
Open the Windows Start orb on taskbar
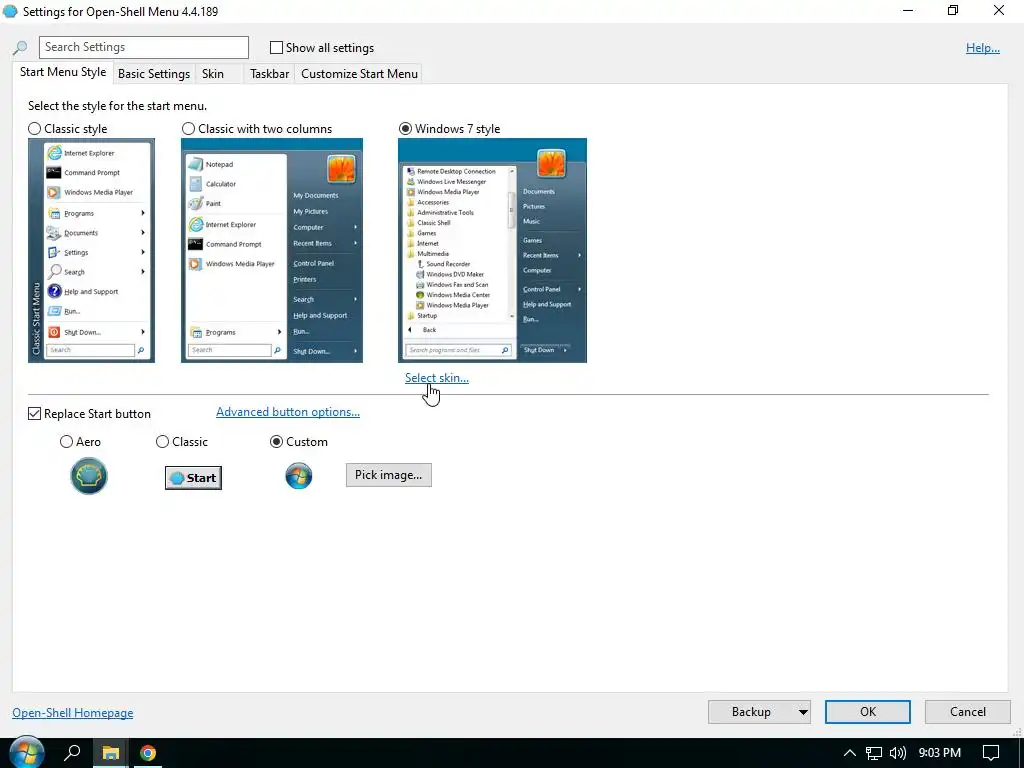(26, 753)
